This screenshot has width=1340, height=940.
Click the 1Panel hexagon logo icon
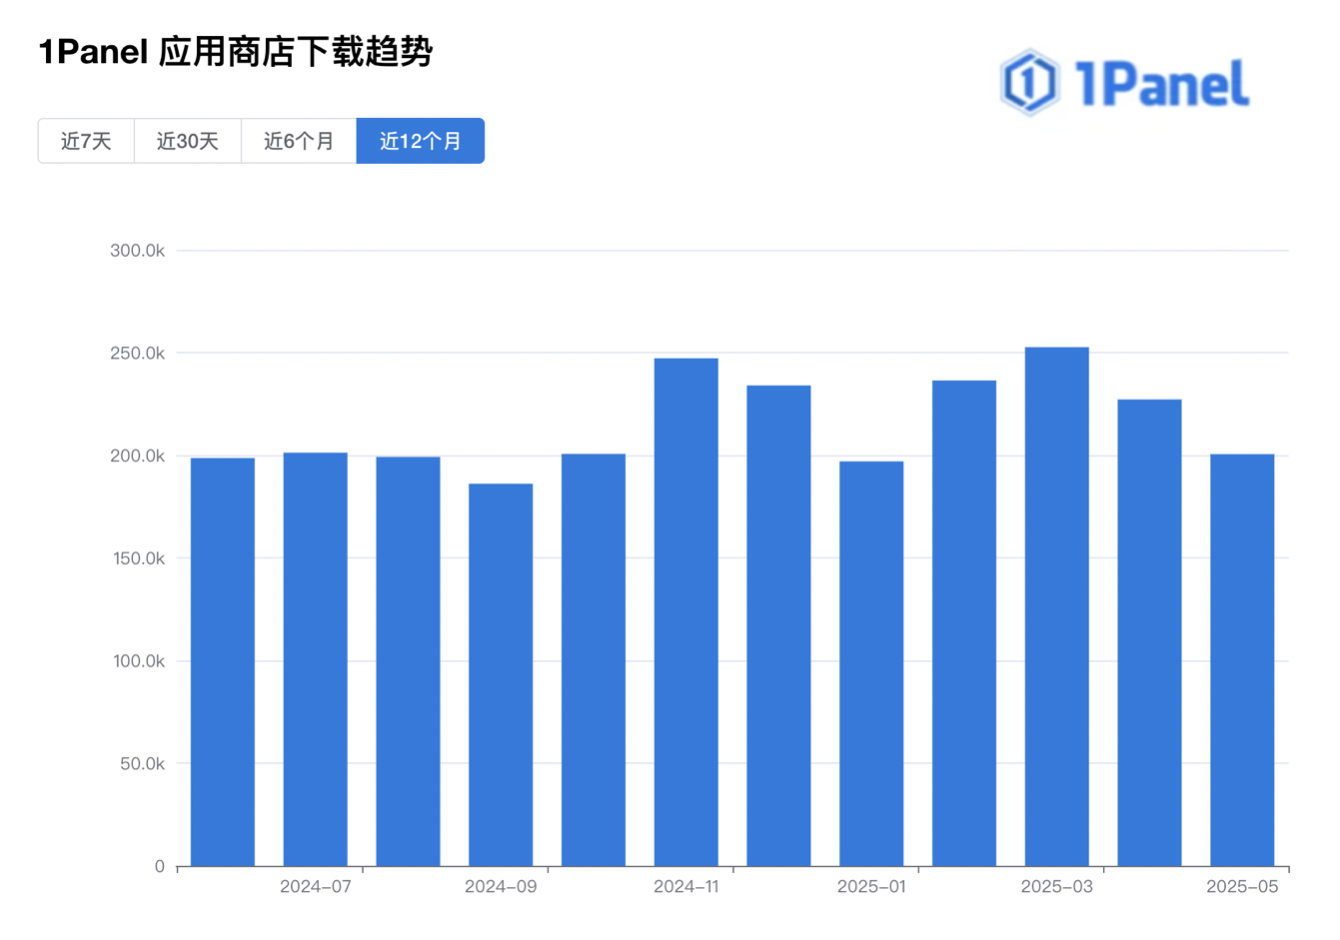(1029, 82)
